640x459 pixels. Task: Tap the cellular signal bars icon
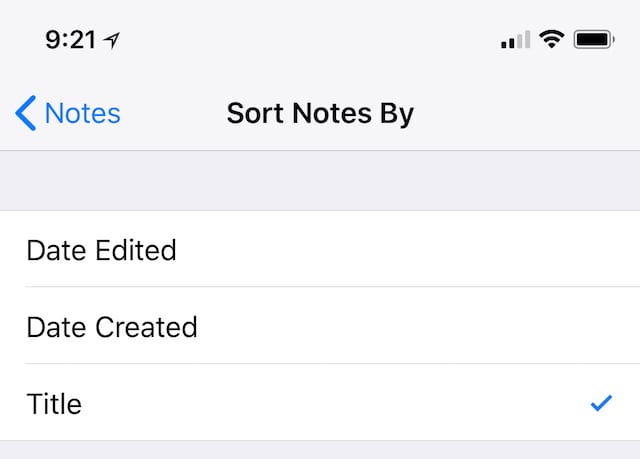click(x=514, y=40)
